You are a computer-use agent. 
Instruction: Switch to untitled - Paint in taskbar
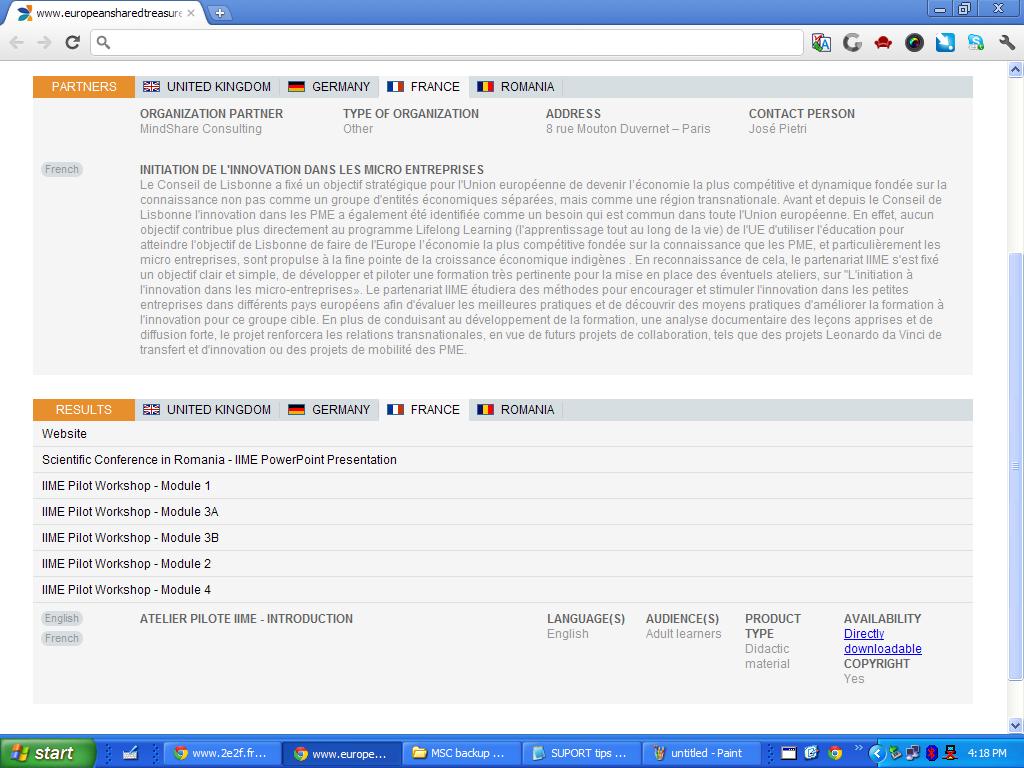[x=703, y=753]
